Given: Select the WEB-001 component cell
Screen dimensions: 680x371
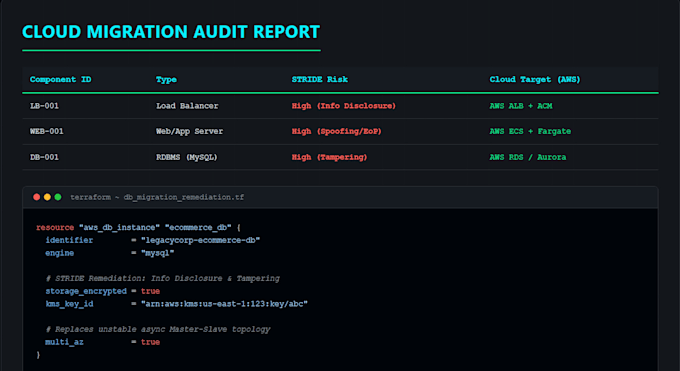Looking at the screenshot, I should tap(46, 131).
